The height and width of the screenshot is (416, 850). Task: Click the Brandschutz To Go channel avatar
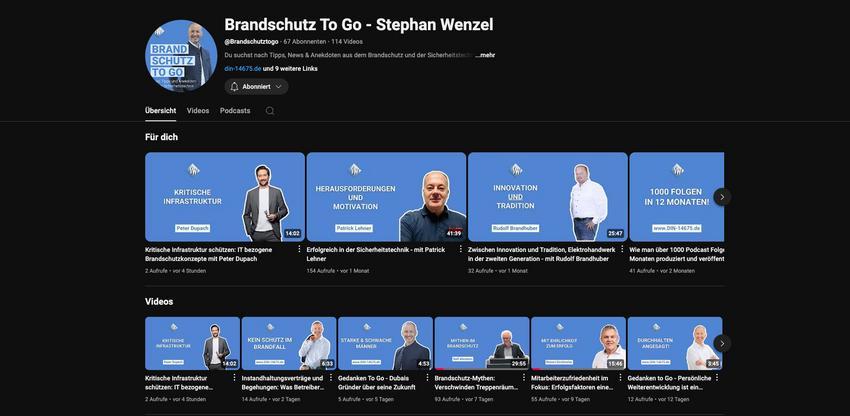pos(181,55)
